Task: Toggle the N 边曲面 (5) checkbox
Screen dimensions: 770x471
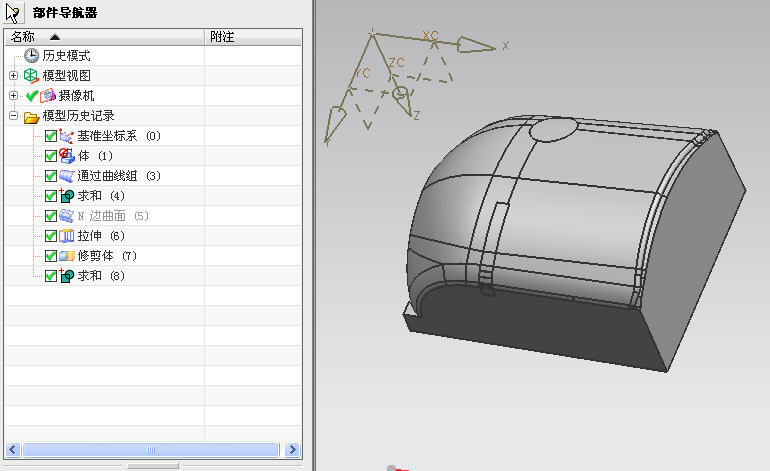Action: (51, 216)
